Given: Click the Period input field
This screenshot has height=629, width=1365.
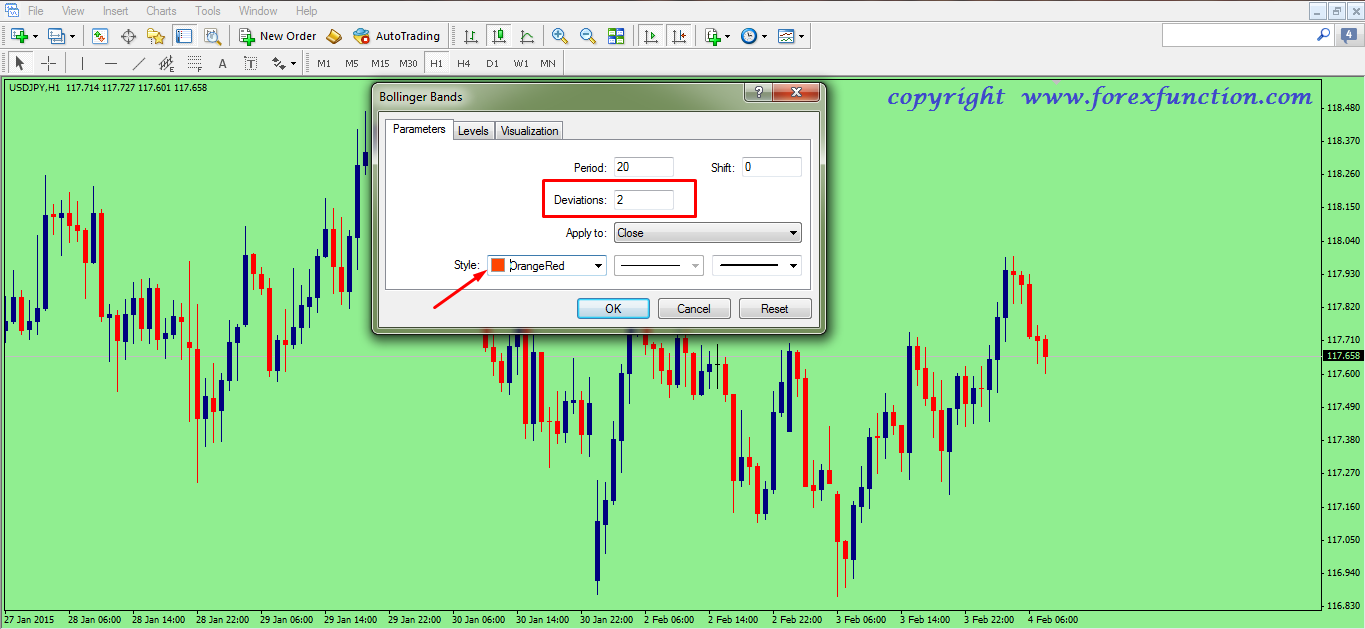Looking at the screenshot, I should 644,167.
